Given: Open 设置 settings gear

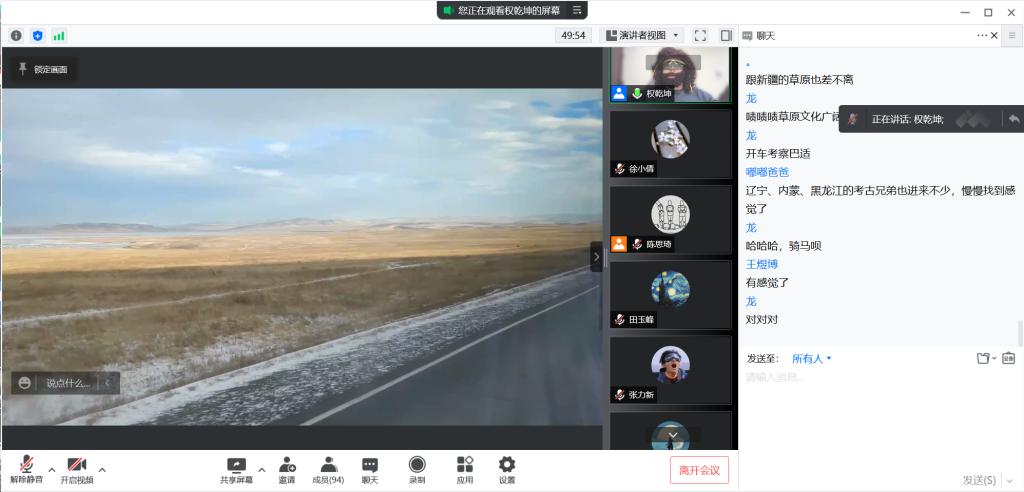Looking at the screenshot, I should [x=507, y=468].
